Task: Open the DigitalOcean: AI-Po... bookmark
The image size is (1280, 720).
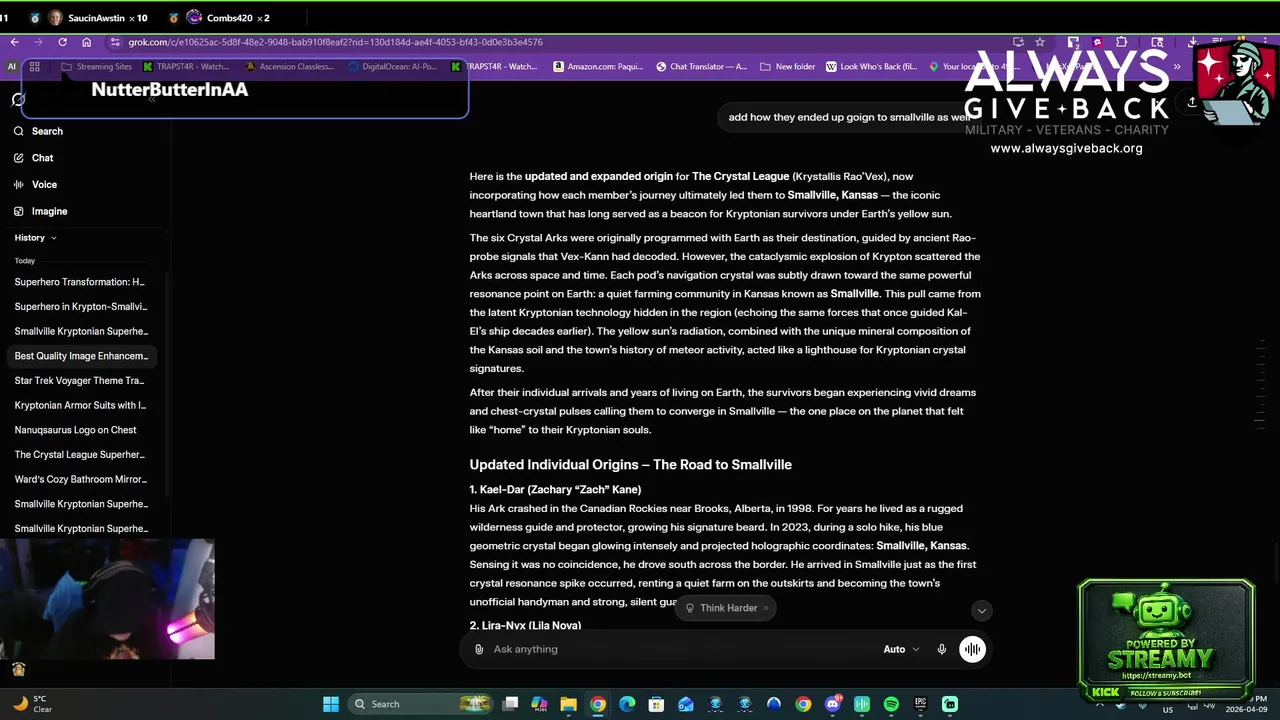Action: point(392,67)
